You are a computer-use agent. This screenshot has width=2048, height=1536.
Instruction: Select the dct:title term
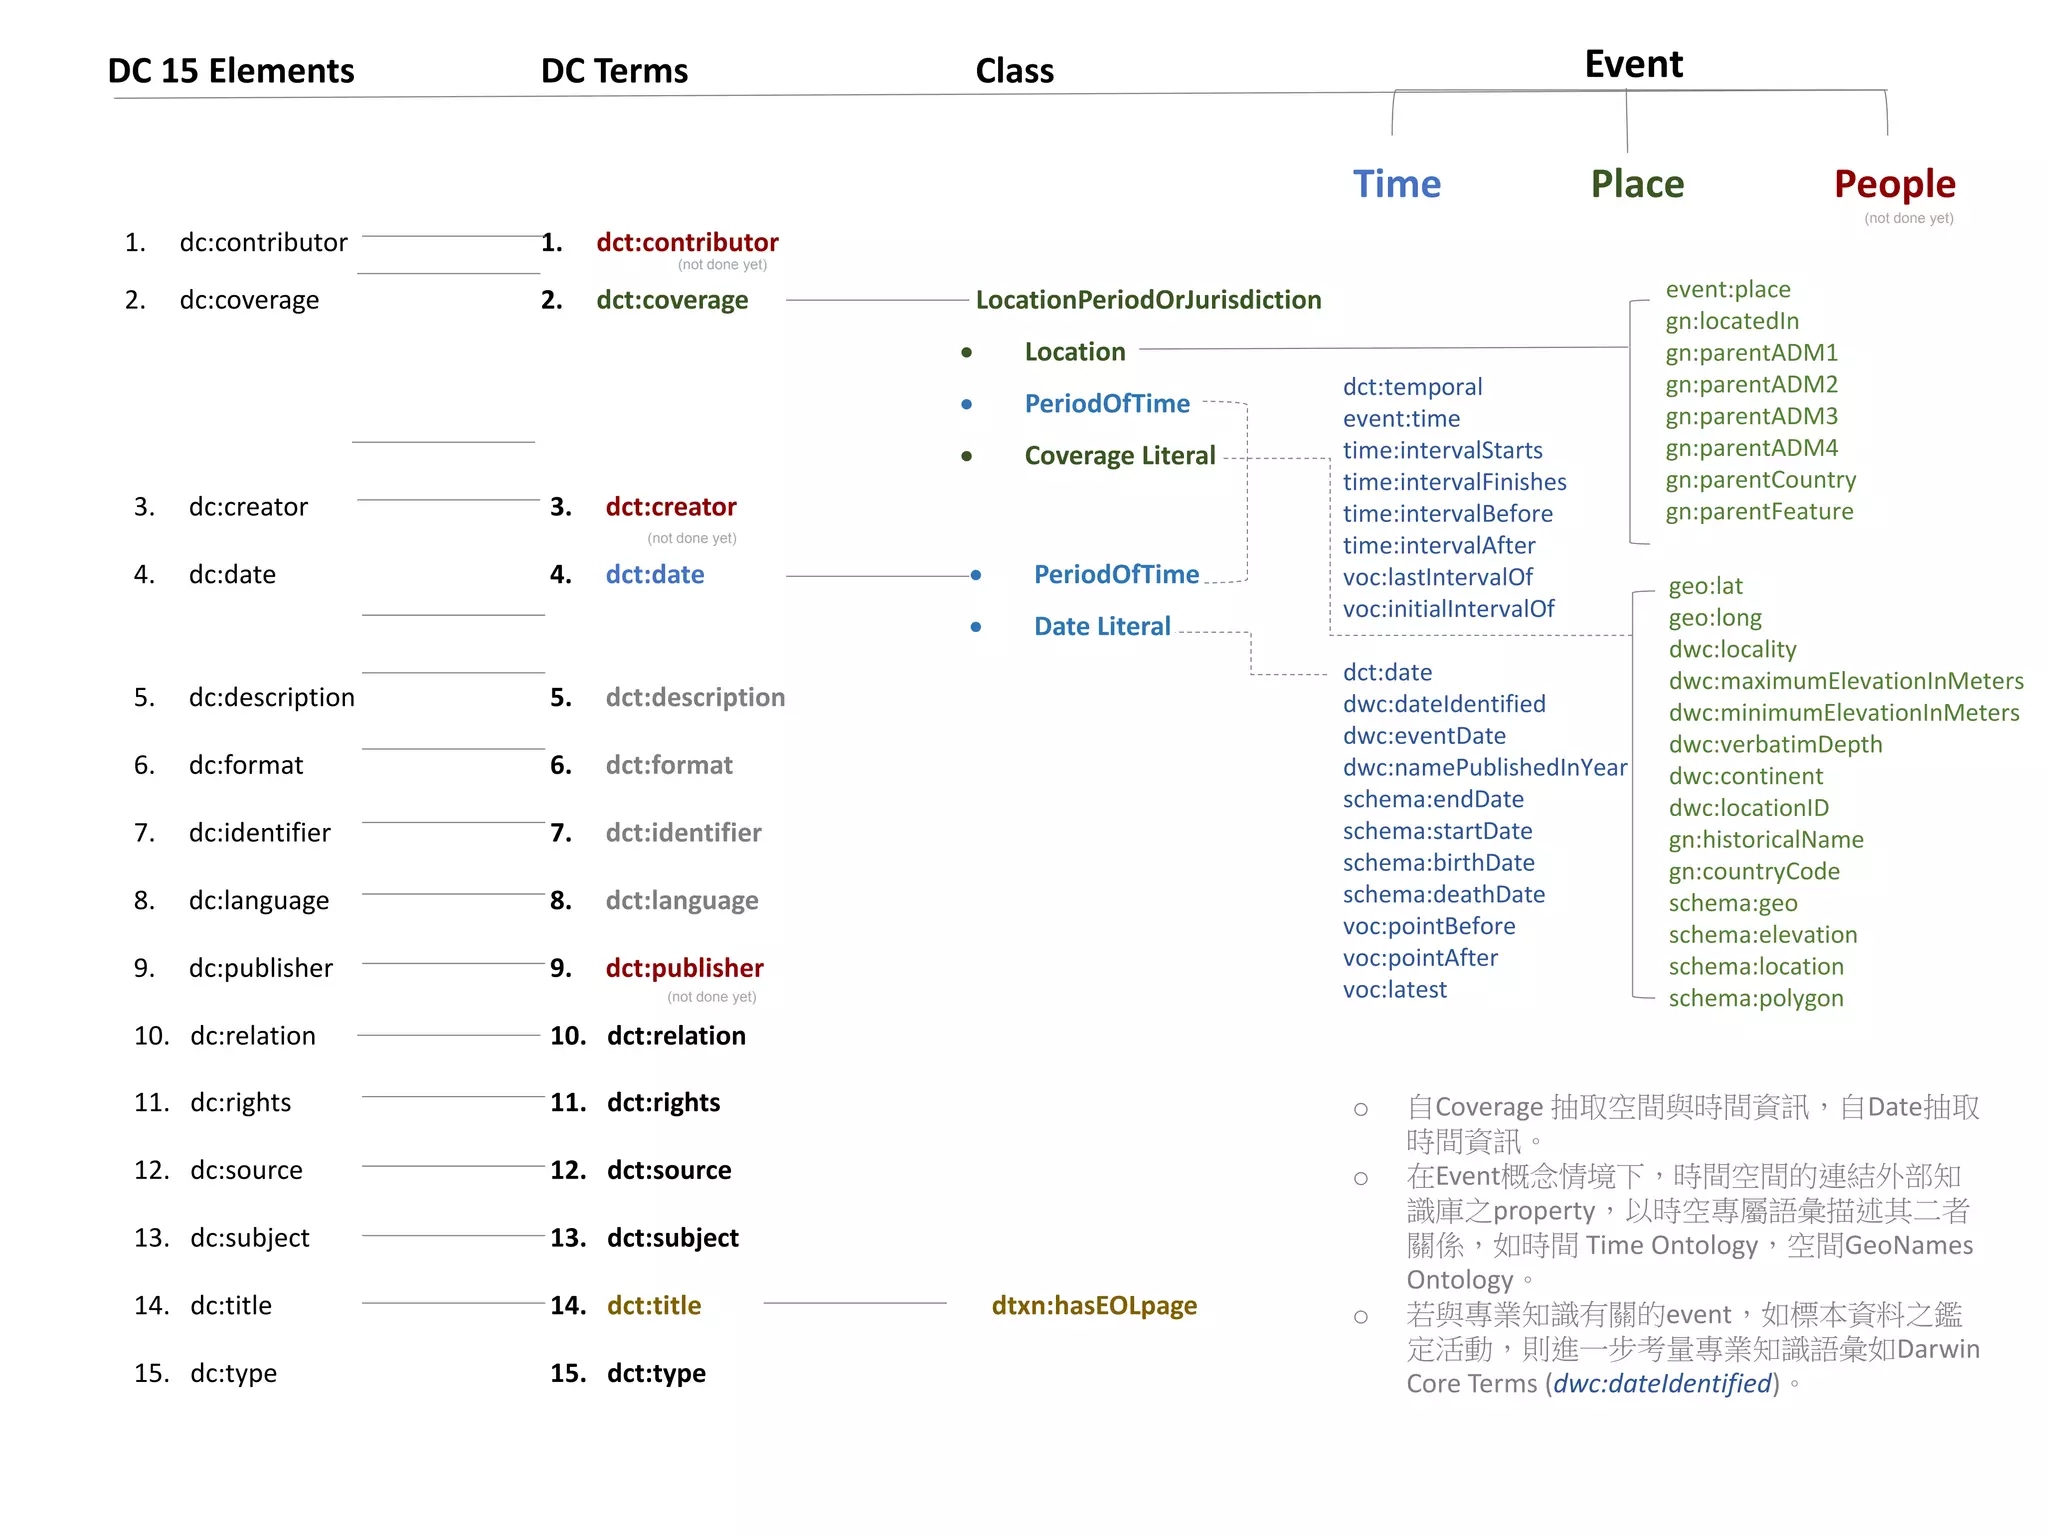click(653, 1305)
